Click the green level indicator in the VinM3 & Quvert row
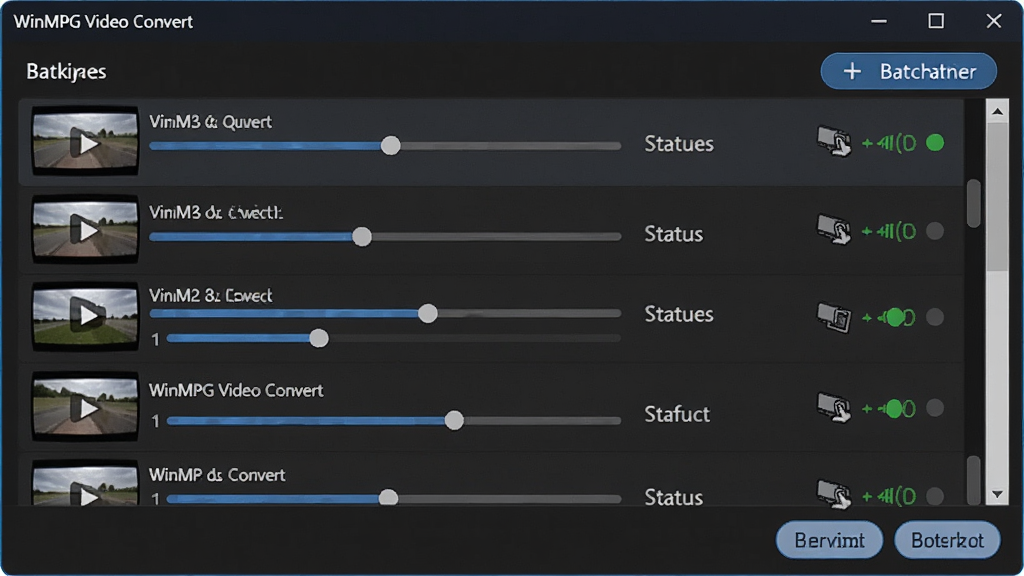The width and height of the screenshot is (1024, 576). [x=889, y=142]
